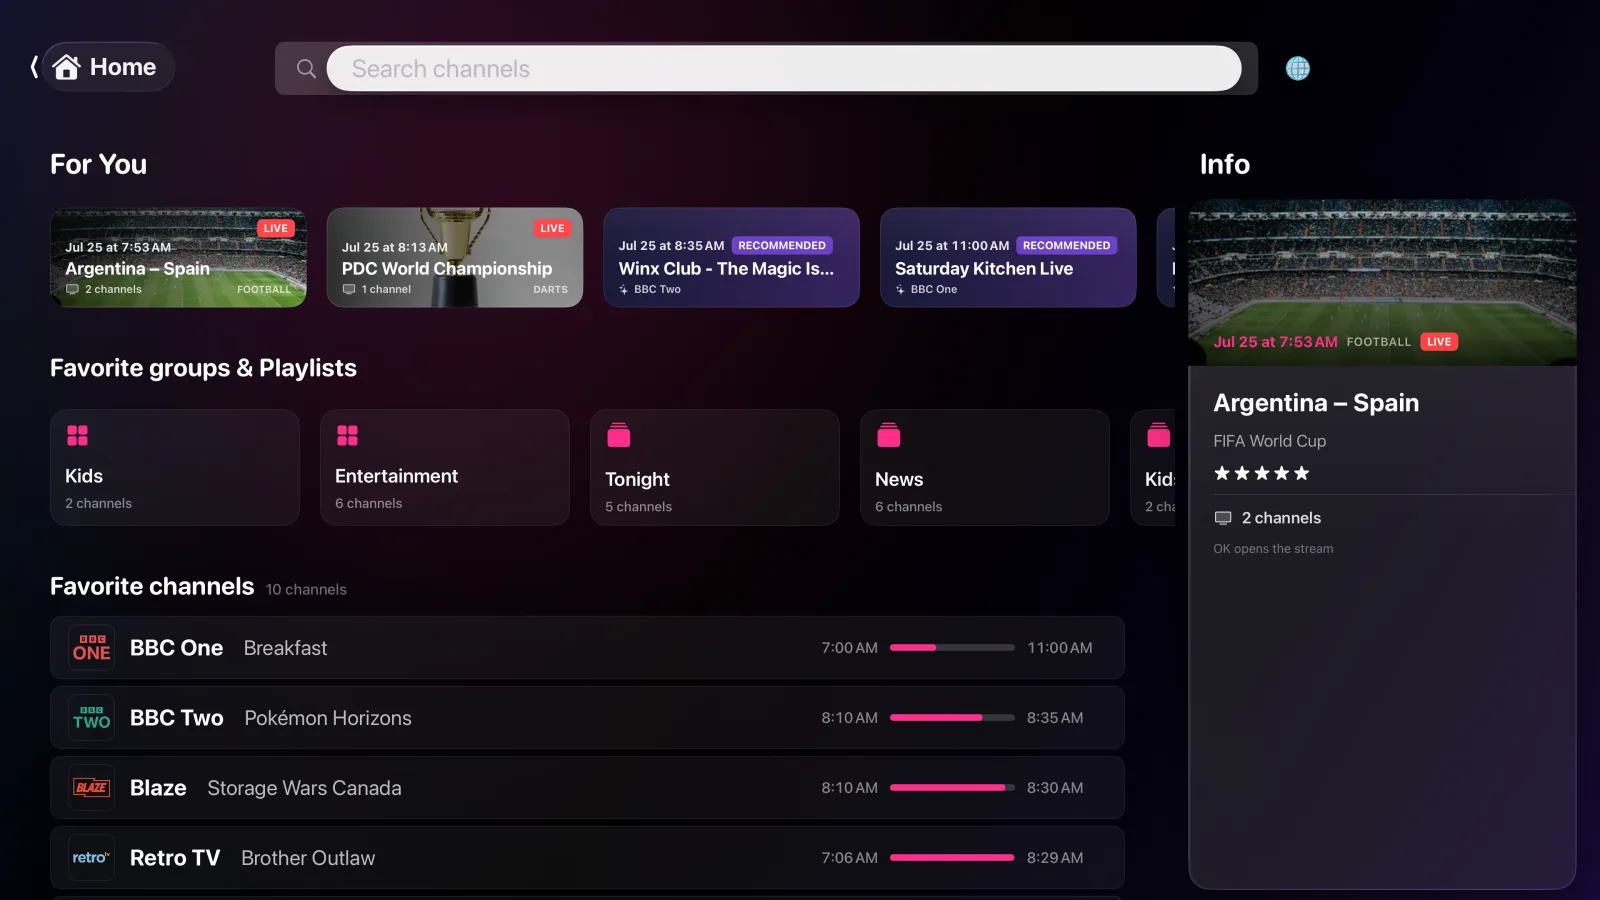
Task: Click the stadium image in Info panel
Action: click(1382, 282)
